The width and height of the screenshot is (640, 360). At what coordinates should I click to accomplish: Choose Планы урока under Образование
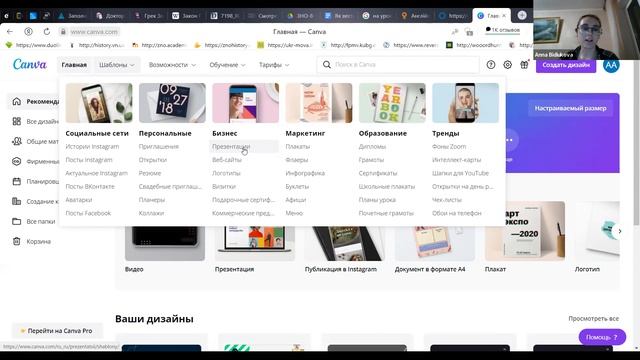377,200
